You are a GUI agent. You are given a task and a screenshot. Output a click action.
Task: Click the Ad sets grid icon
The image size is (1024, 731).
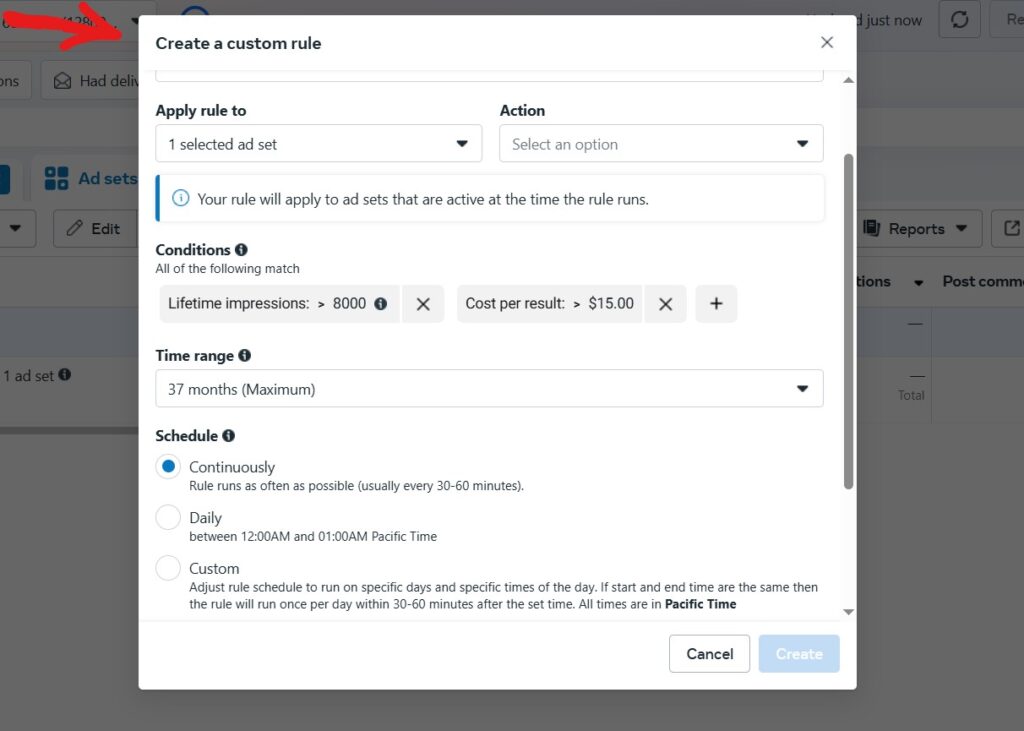(56, 178)
